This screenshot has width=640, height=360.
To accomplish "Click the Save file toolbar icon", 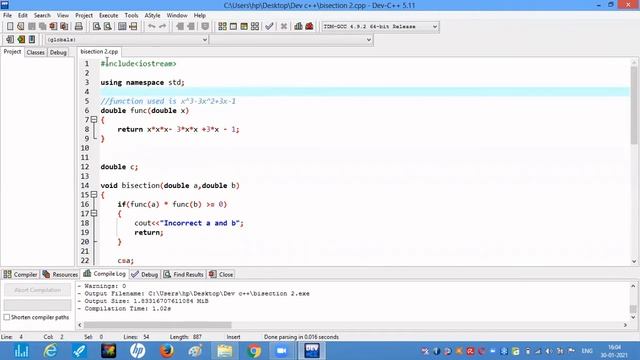I will pyautogui.click(x=31, y=27).
